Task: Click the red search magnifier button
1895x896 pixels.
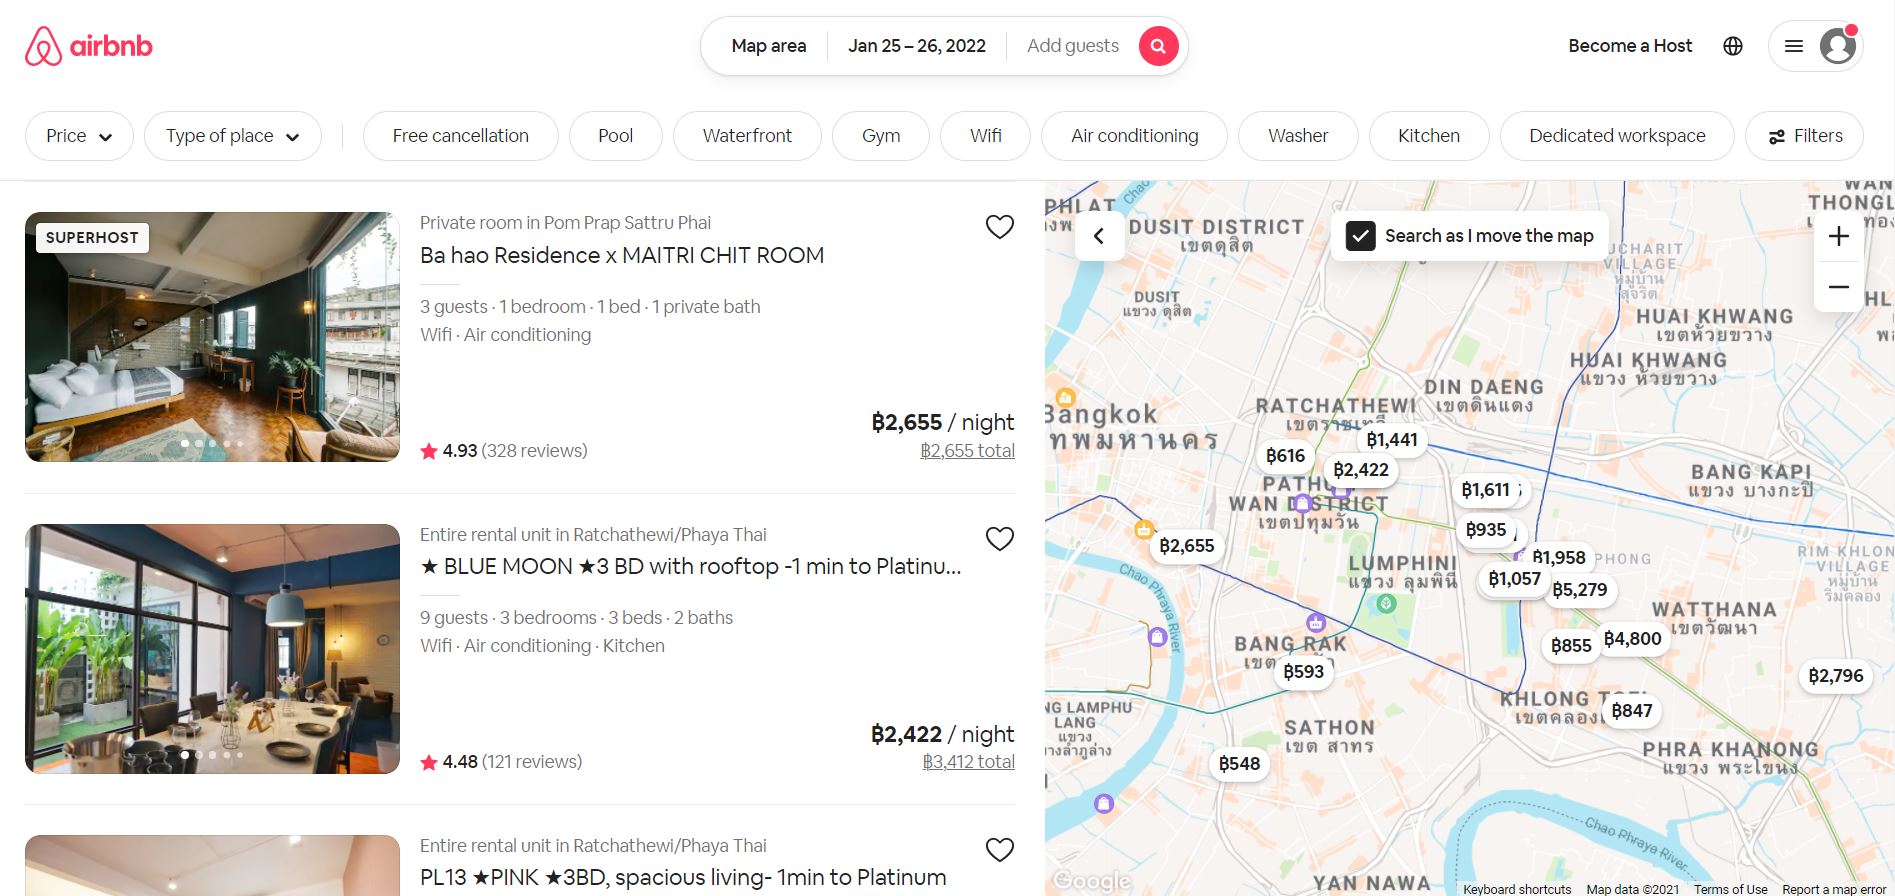Action: pyautogui.click(x=1158, y=46)
